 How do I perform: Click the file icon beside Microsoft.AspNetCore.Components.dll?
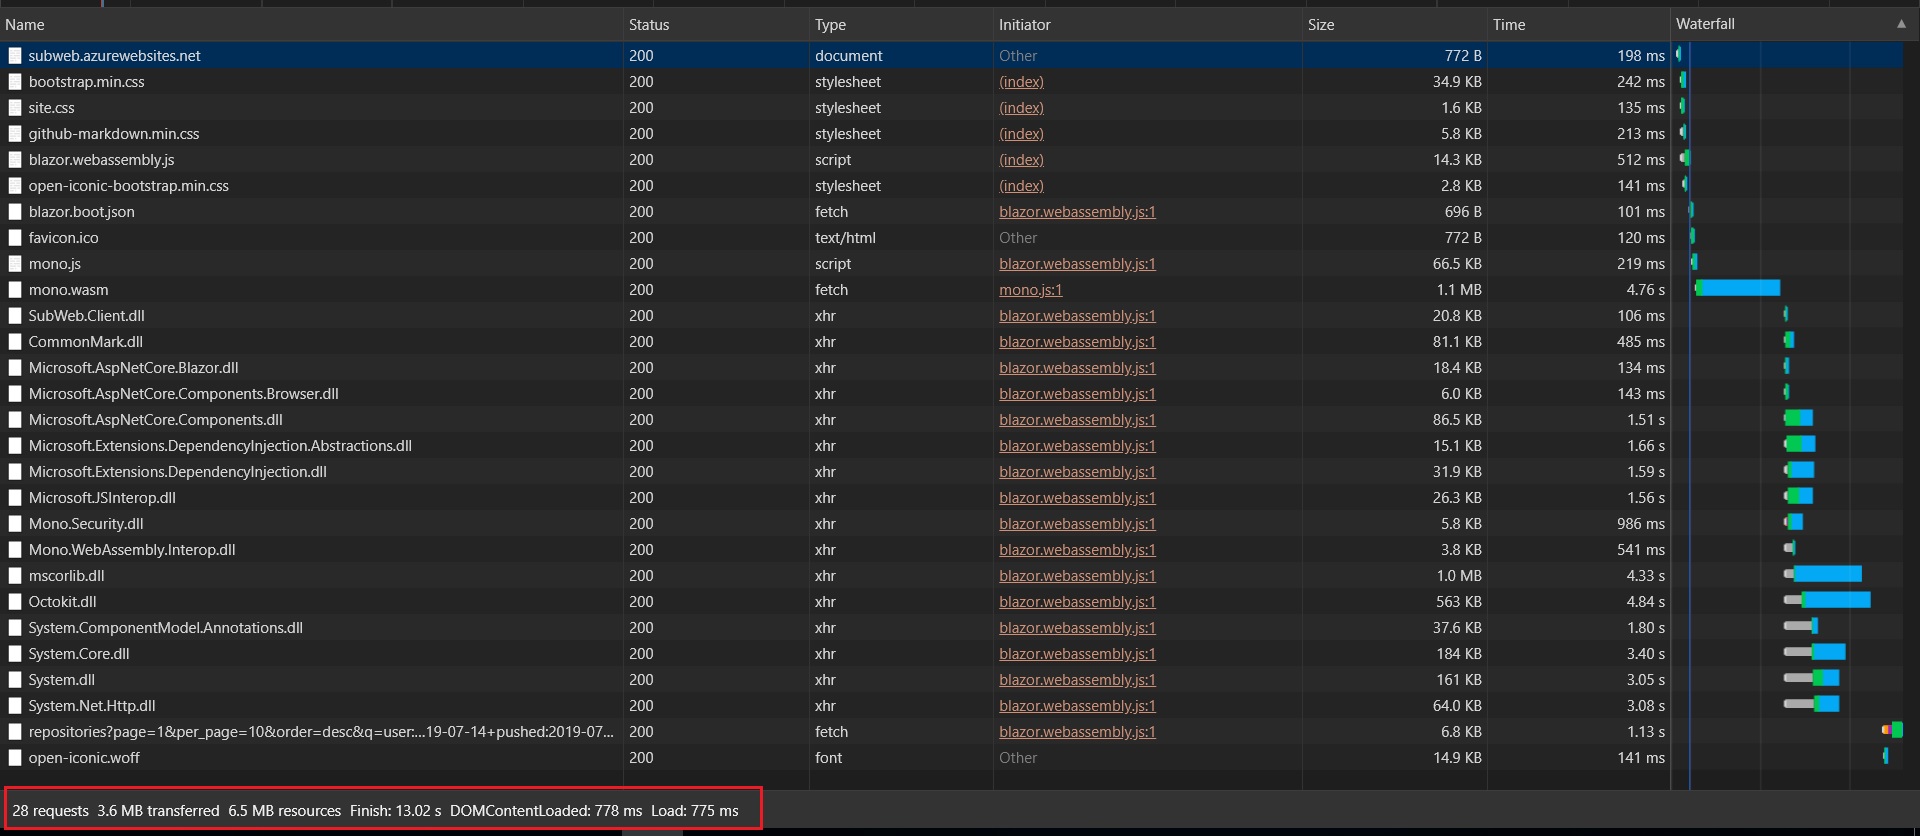pyautogui.click(x=15, y=420)
